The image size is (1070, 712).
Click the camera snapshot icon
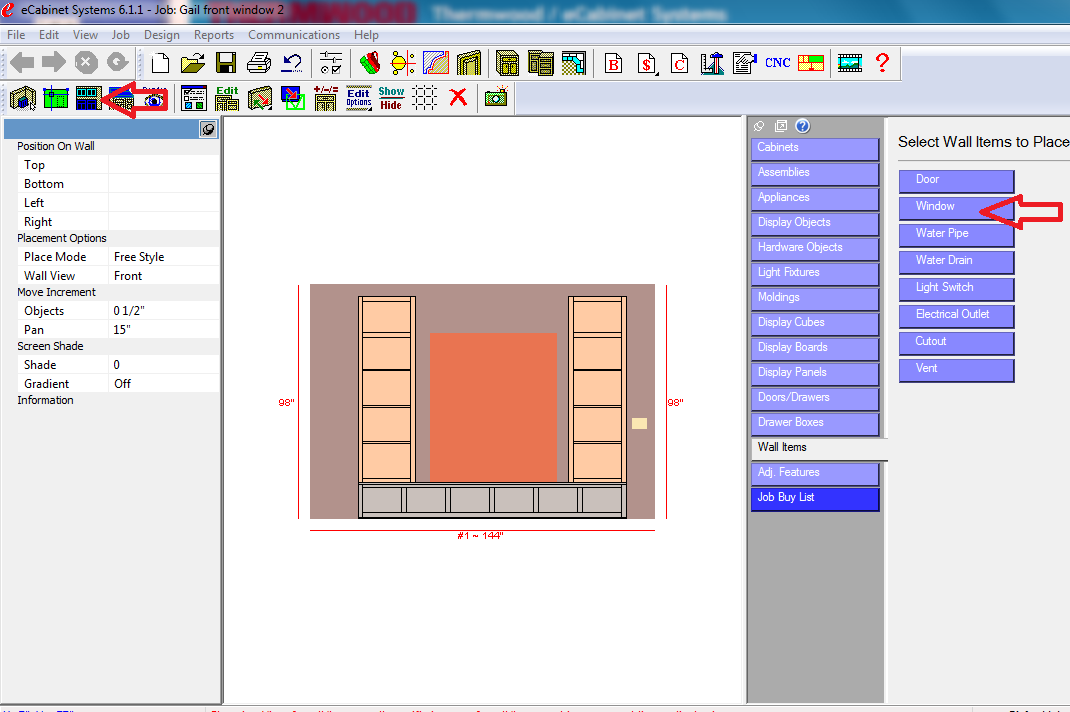point(495,98)
